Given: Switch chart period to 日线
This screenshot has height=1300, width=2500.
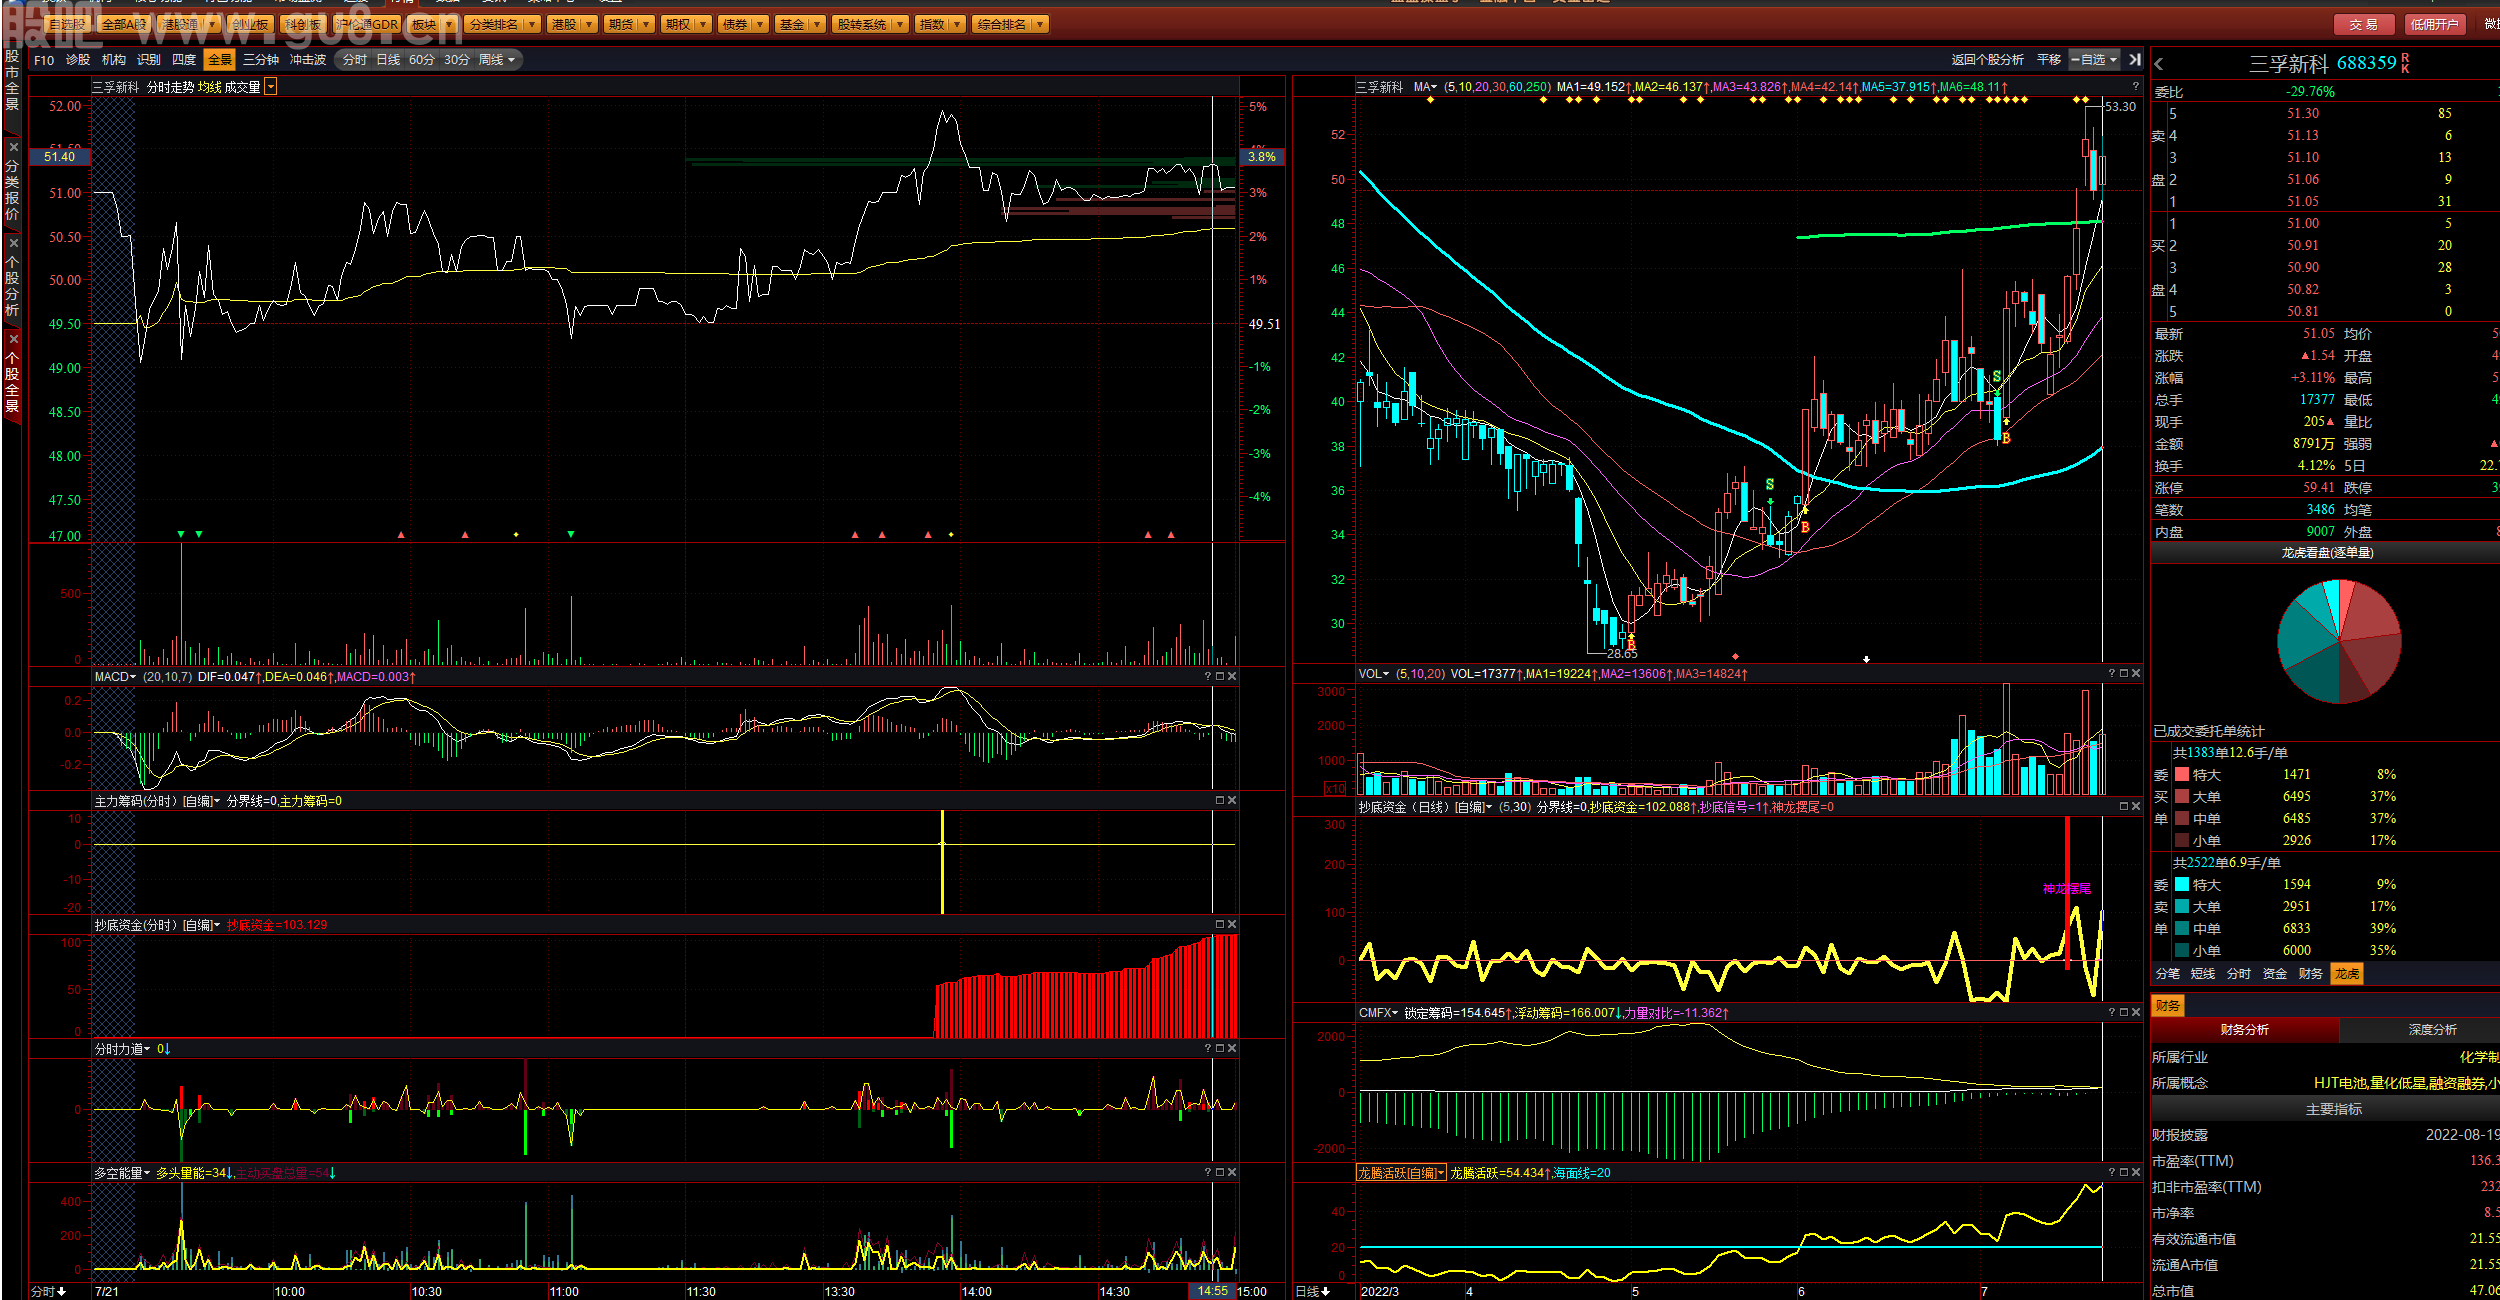Looking at the screenshot, I should (x=388, y=60).
